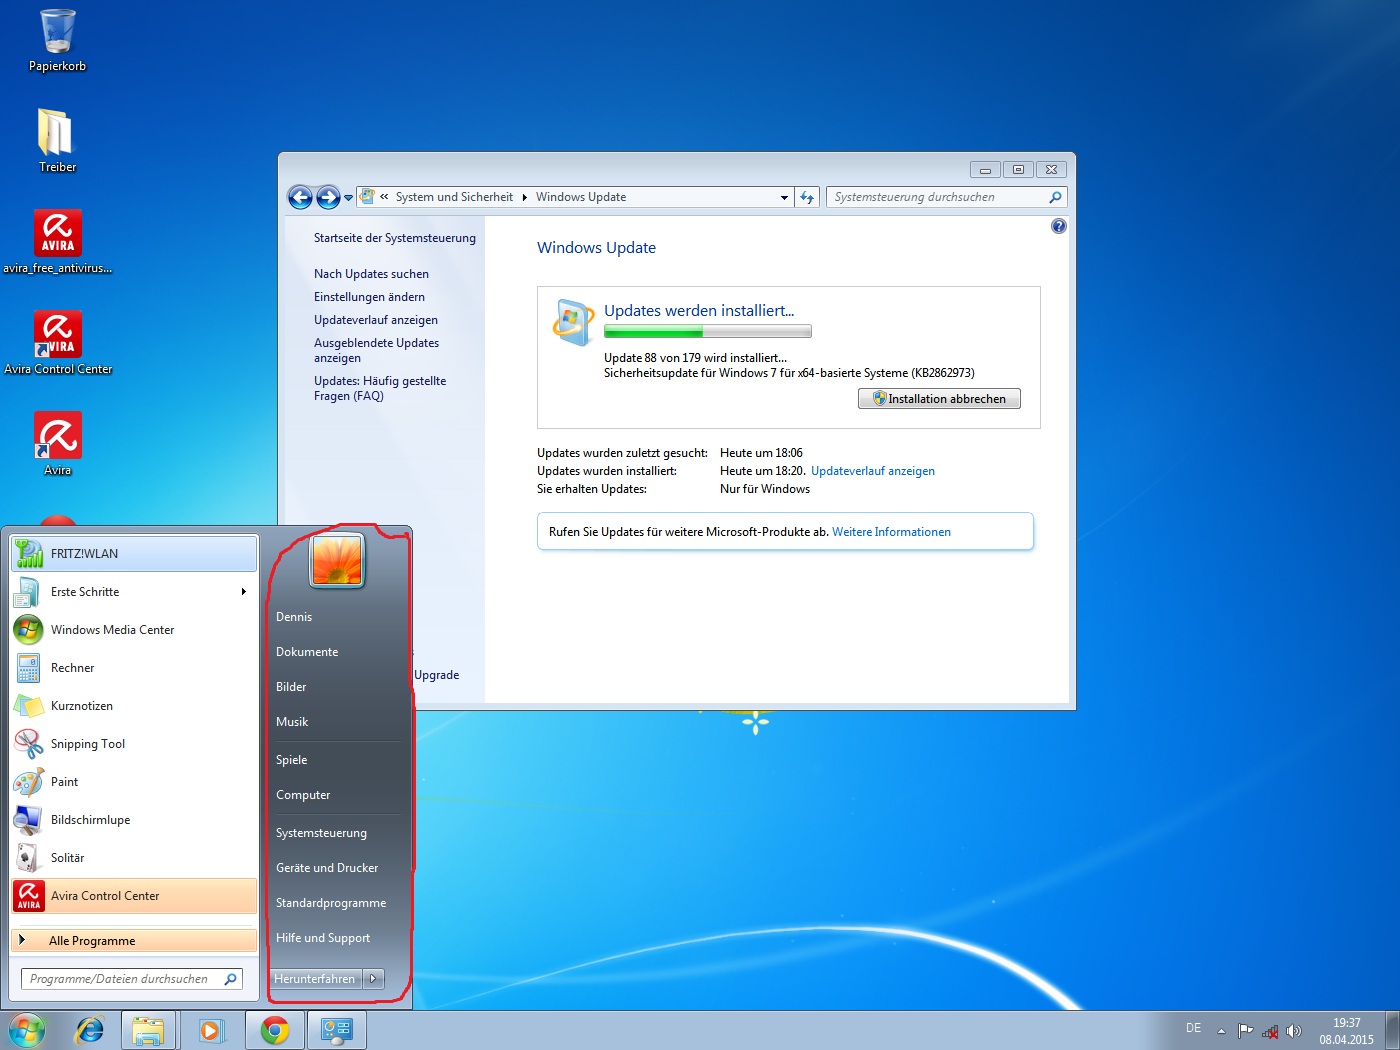Viewport: 1400px width, 1050px height.
Task: Open Avira Control Center Start entry
Action: (x=134, y=896)
